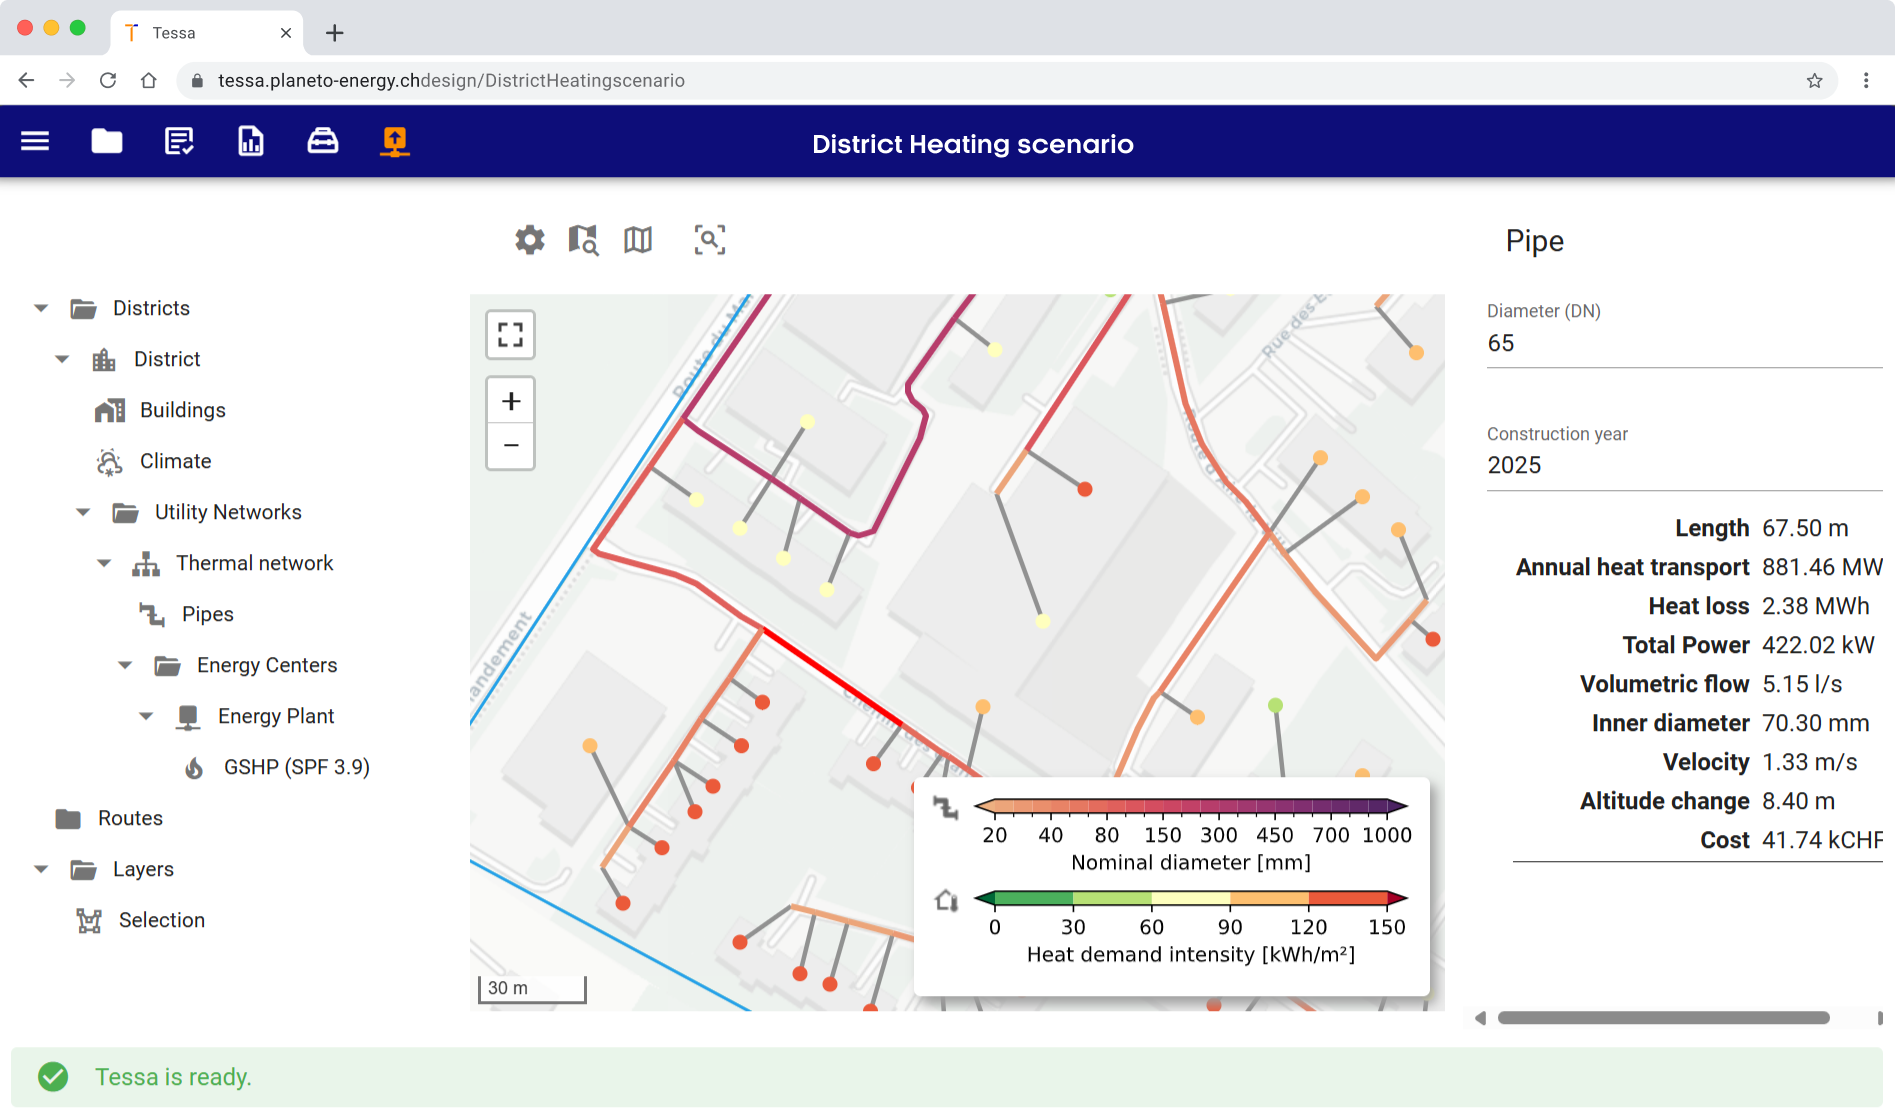1895x1115 pixels.
Task: Click the Buildings icon in tree
Action: coord(110,410)
